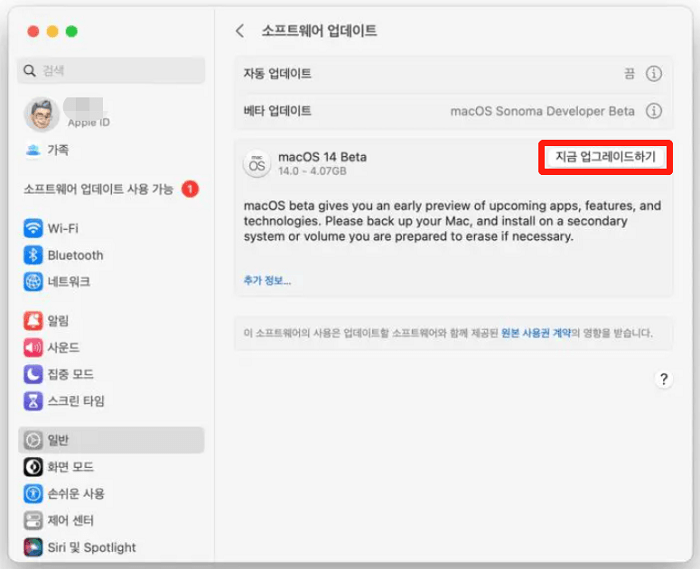
Task: Click the Apple ID label
Action: pyautogui.click(x=88, y=123)
